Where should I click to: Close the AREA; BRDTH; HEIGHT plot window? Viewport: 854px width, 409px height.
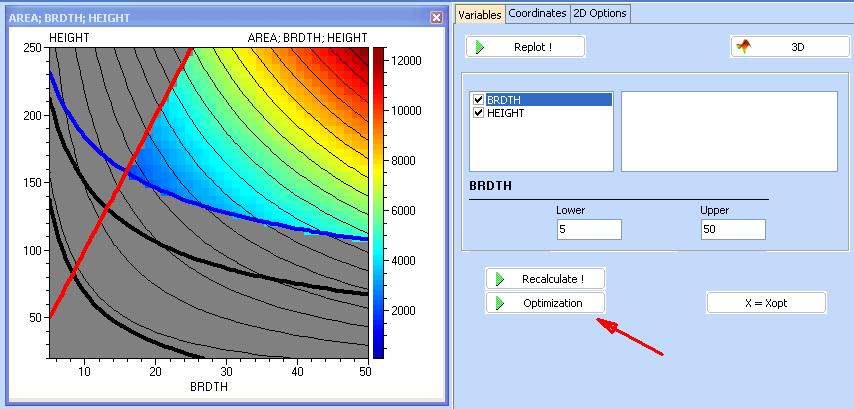click(436, 18)
